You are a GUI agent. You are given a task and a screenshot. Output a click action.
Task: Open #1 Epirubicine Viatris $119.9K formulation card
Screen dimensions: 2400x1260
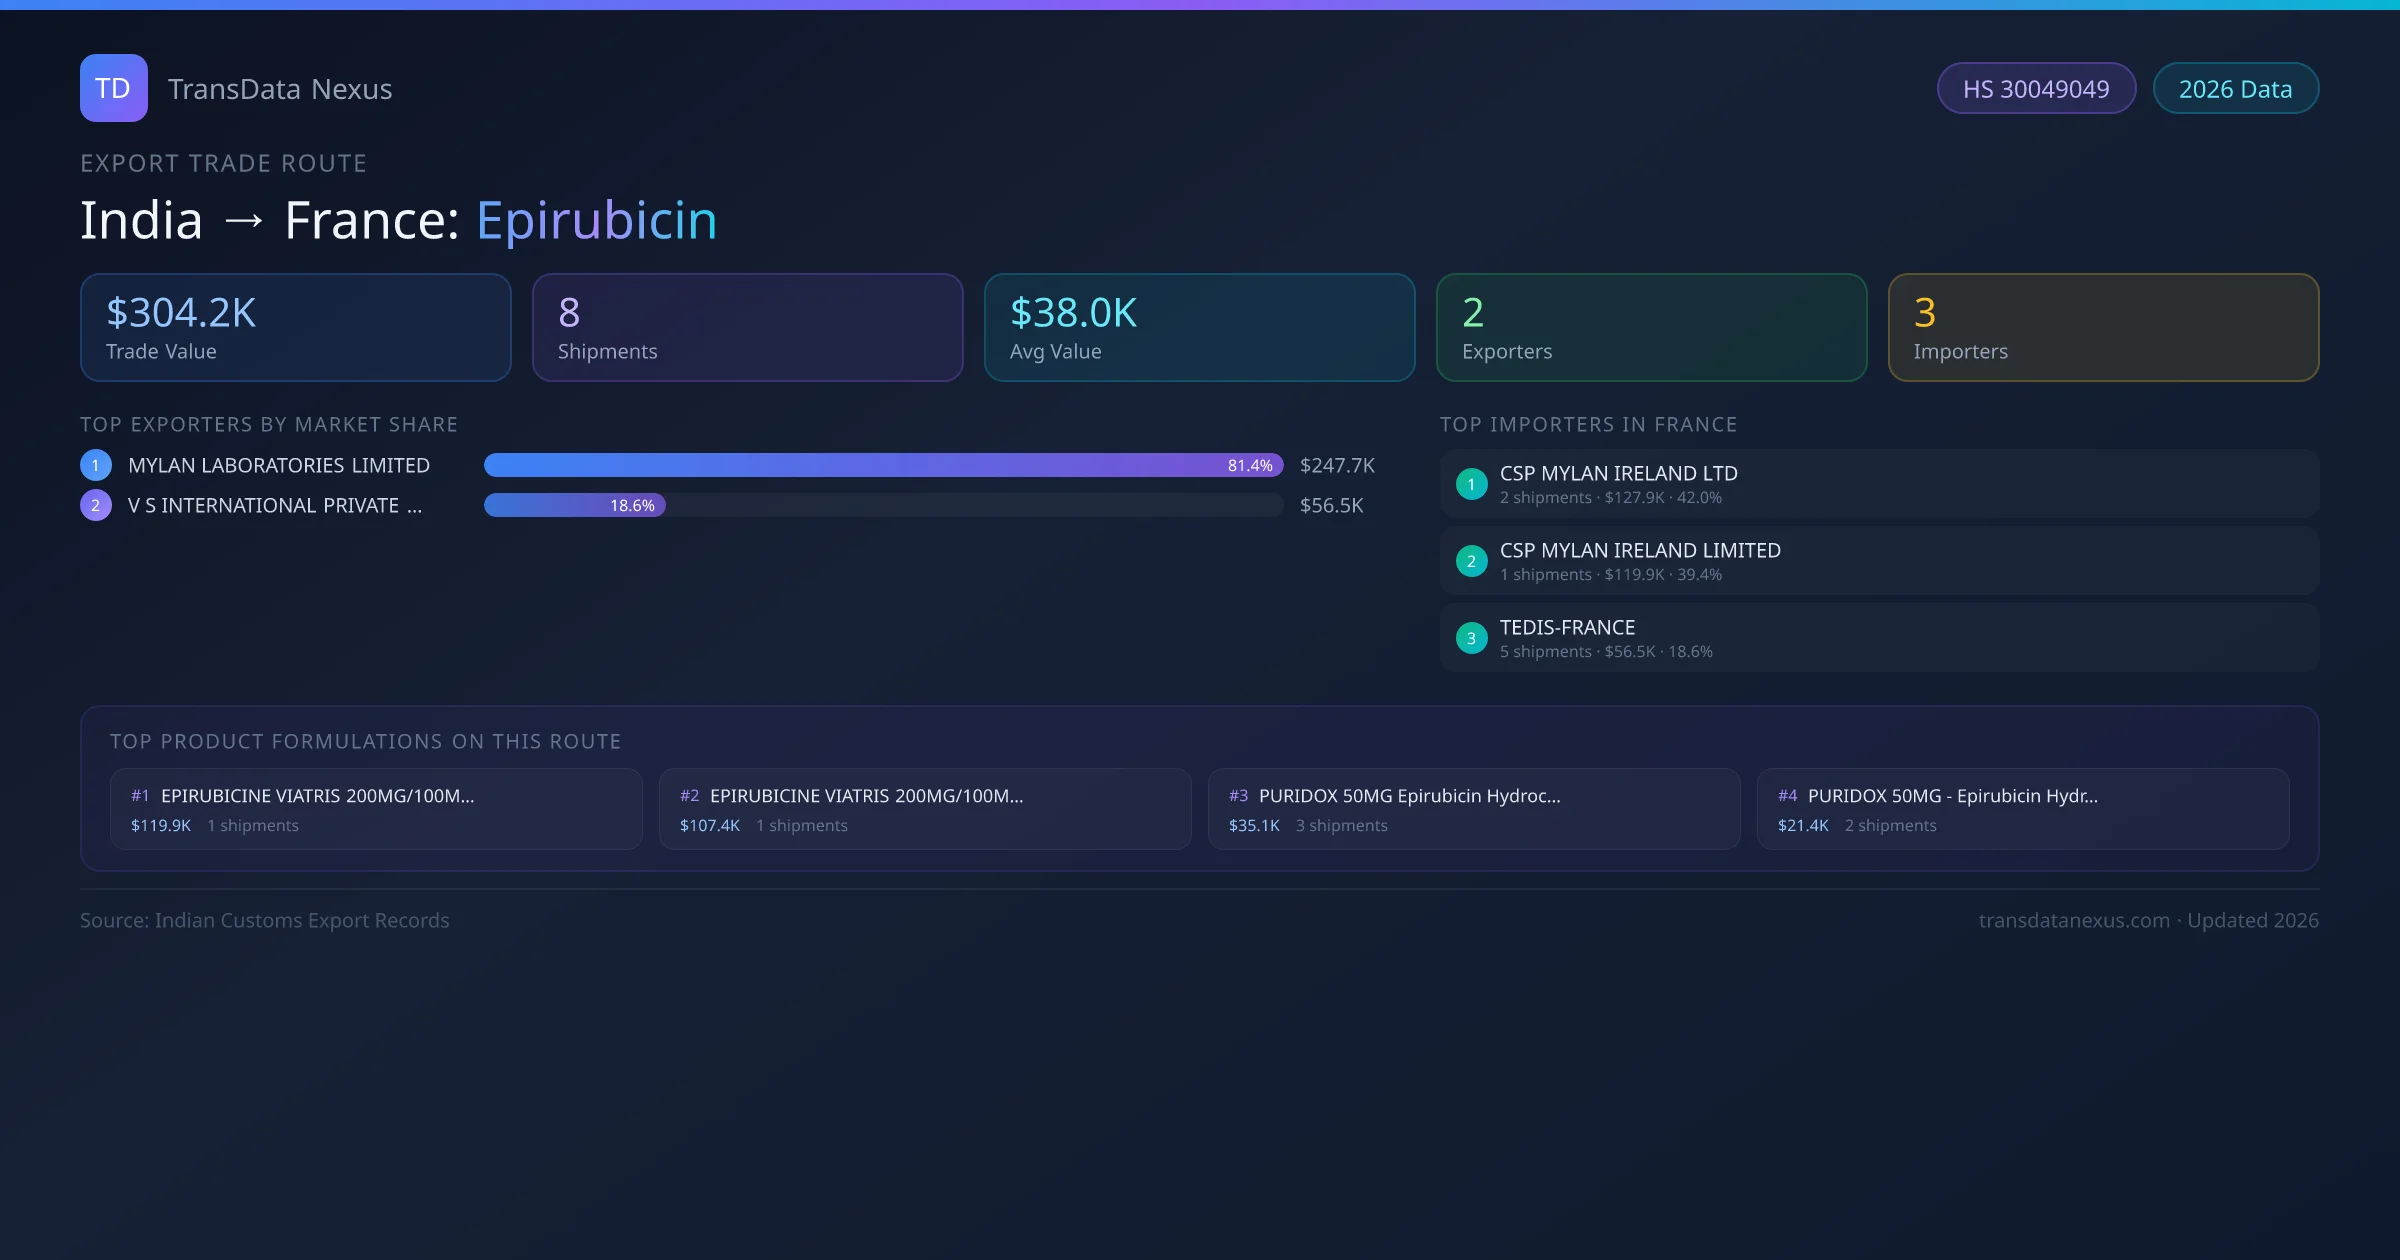(x=376, y=809)
